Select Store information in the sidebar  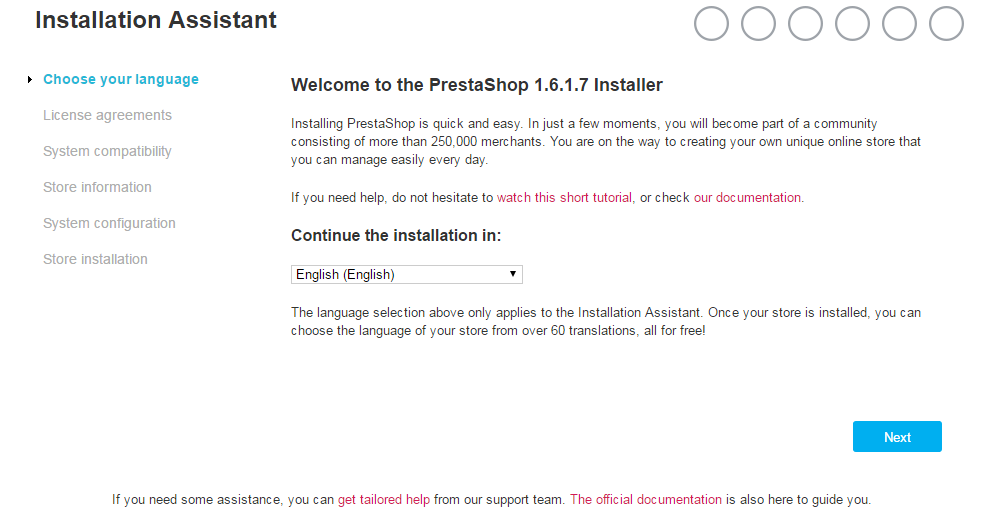point(97,187)
